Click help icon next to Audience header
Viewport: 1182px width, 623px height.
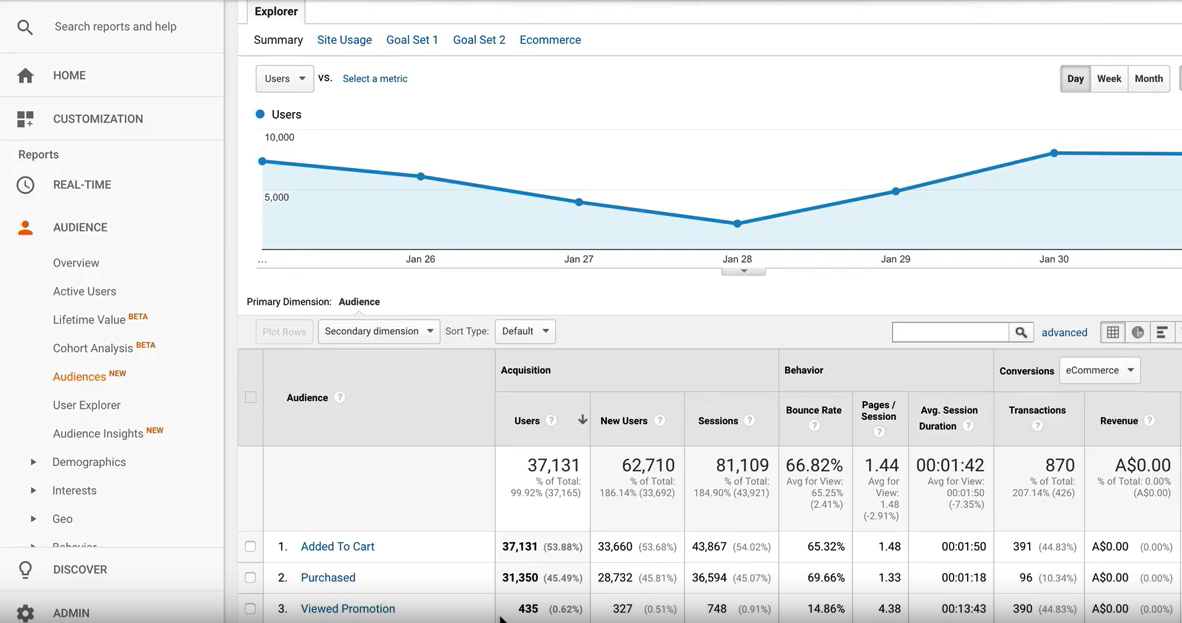[339, 397]
